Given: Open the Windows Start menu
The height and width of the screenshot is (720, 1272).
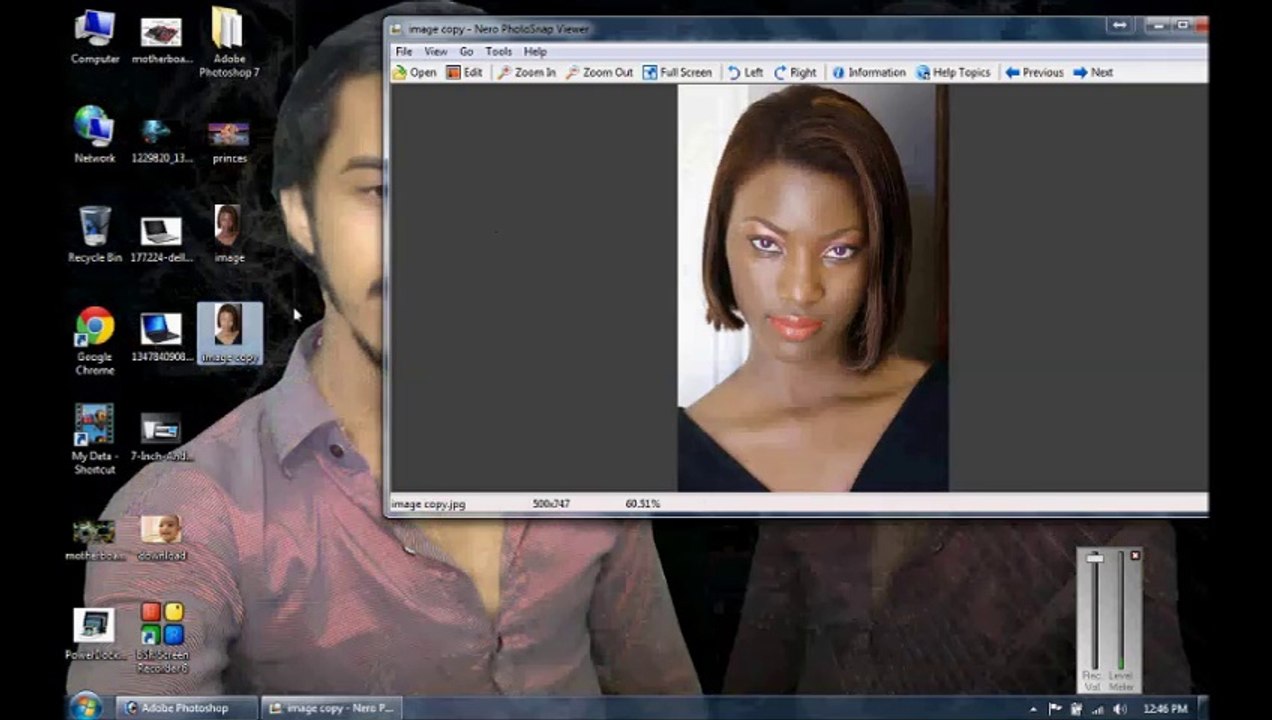Looking at the screenshot, I should pyautogui.click(x=85, y=706).
